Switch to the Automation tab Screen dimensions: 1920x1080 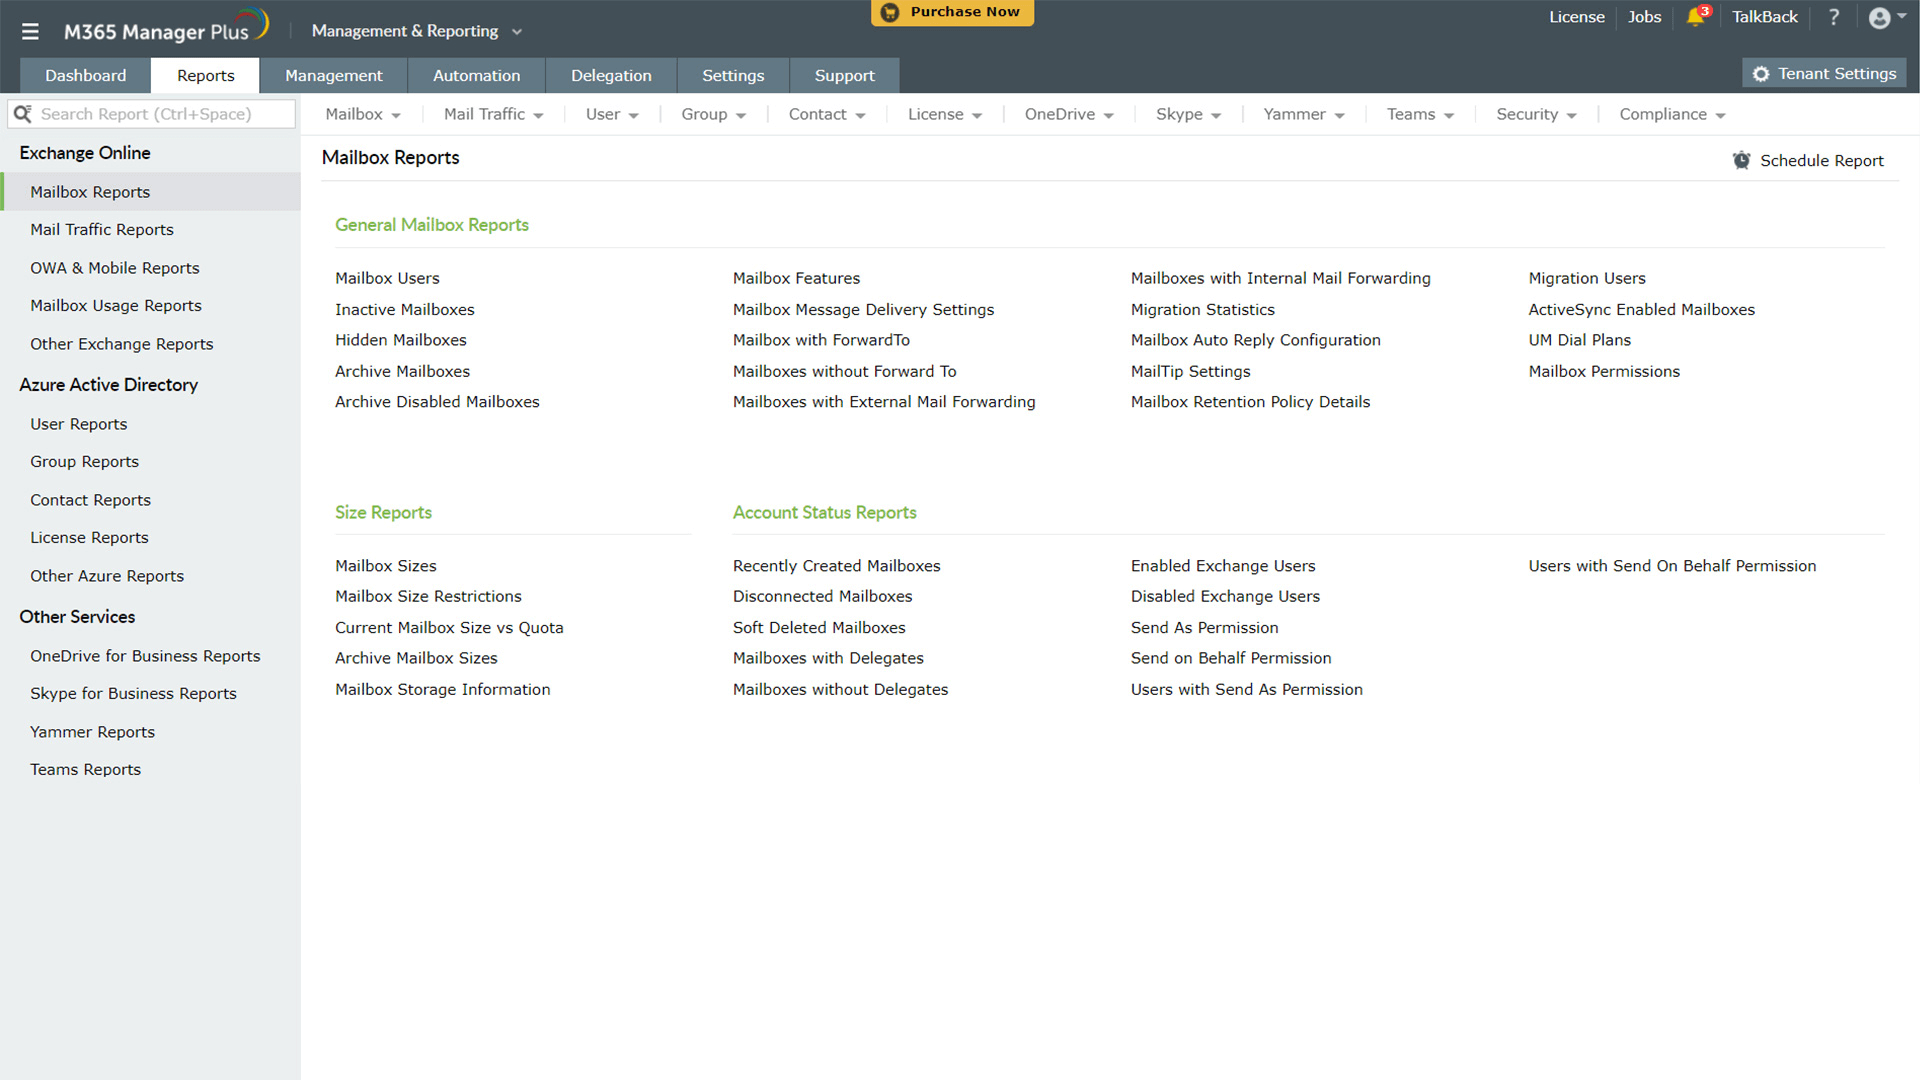click(476, 76)
